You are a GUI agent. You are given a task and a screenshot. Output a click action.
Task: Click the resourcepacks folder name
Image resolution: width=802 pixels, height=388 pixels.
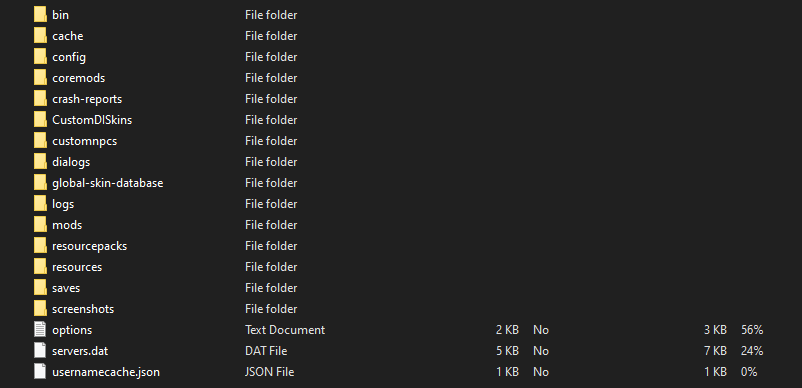point(90,246)
